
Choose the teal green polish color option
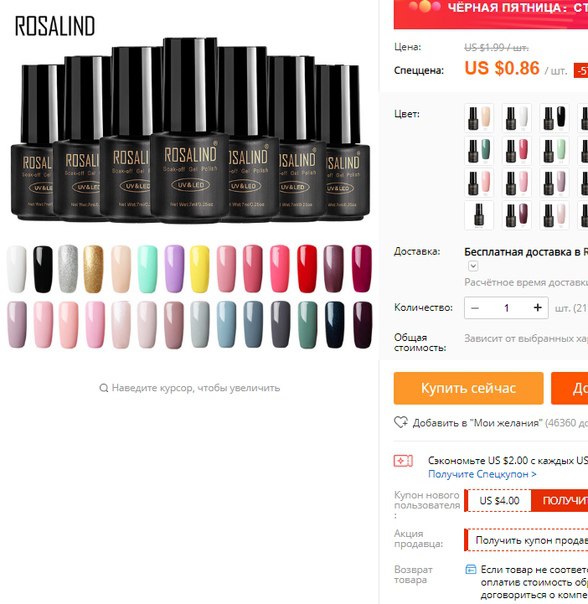[479, 150]
